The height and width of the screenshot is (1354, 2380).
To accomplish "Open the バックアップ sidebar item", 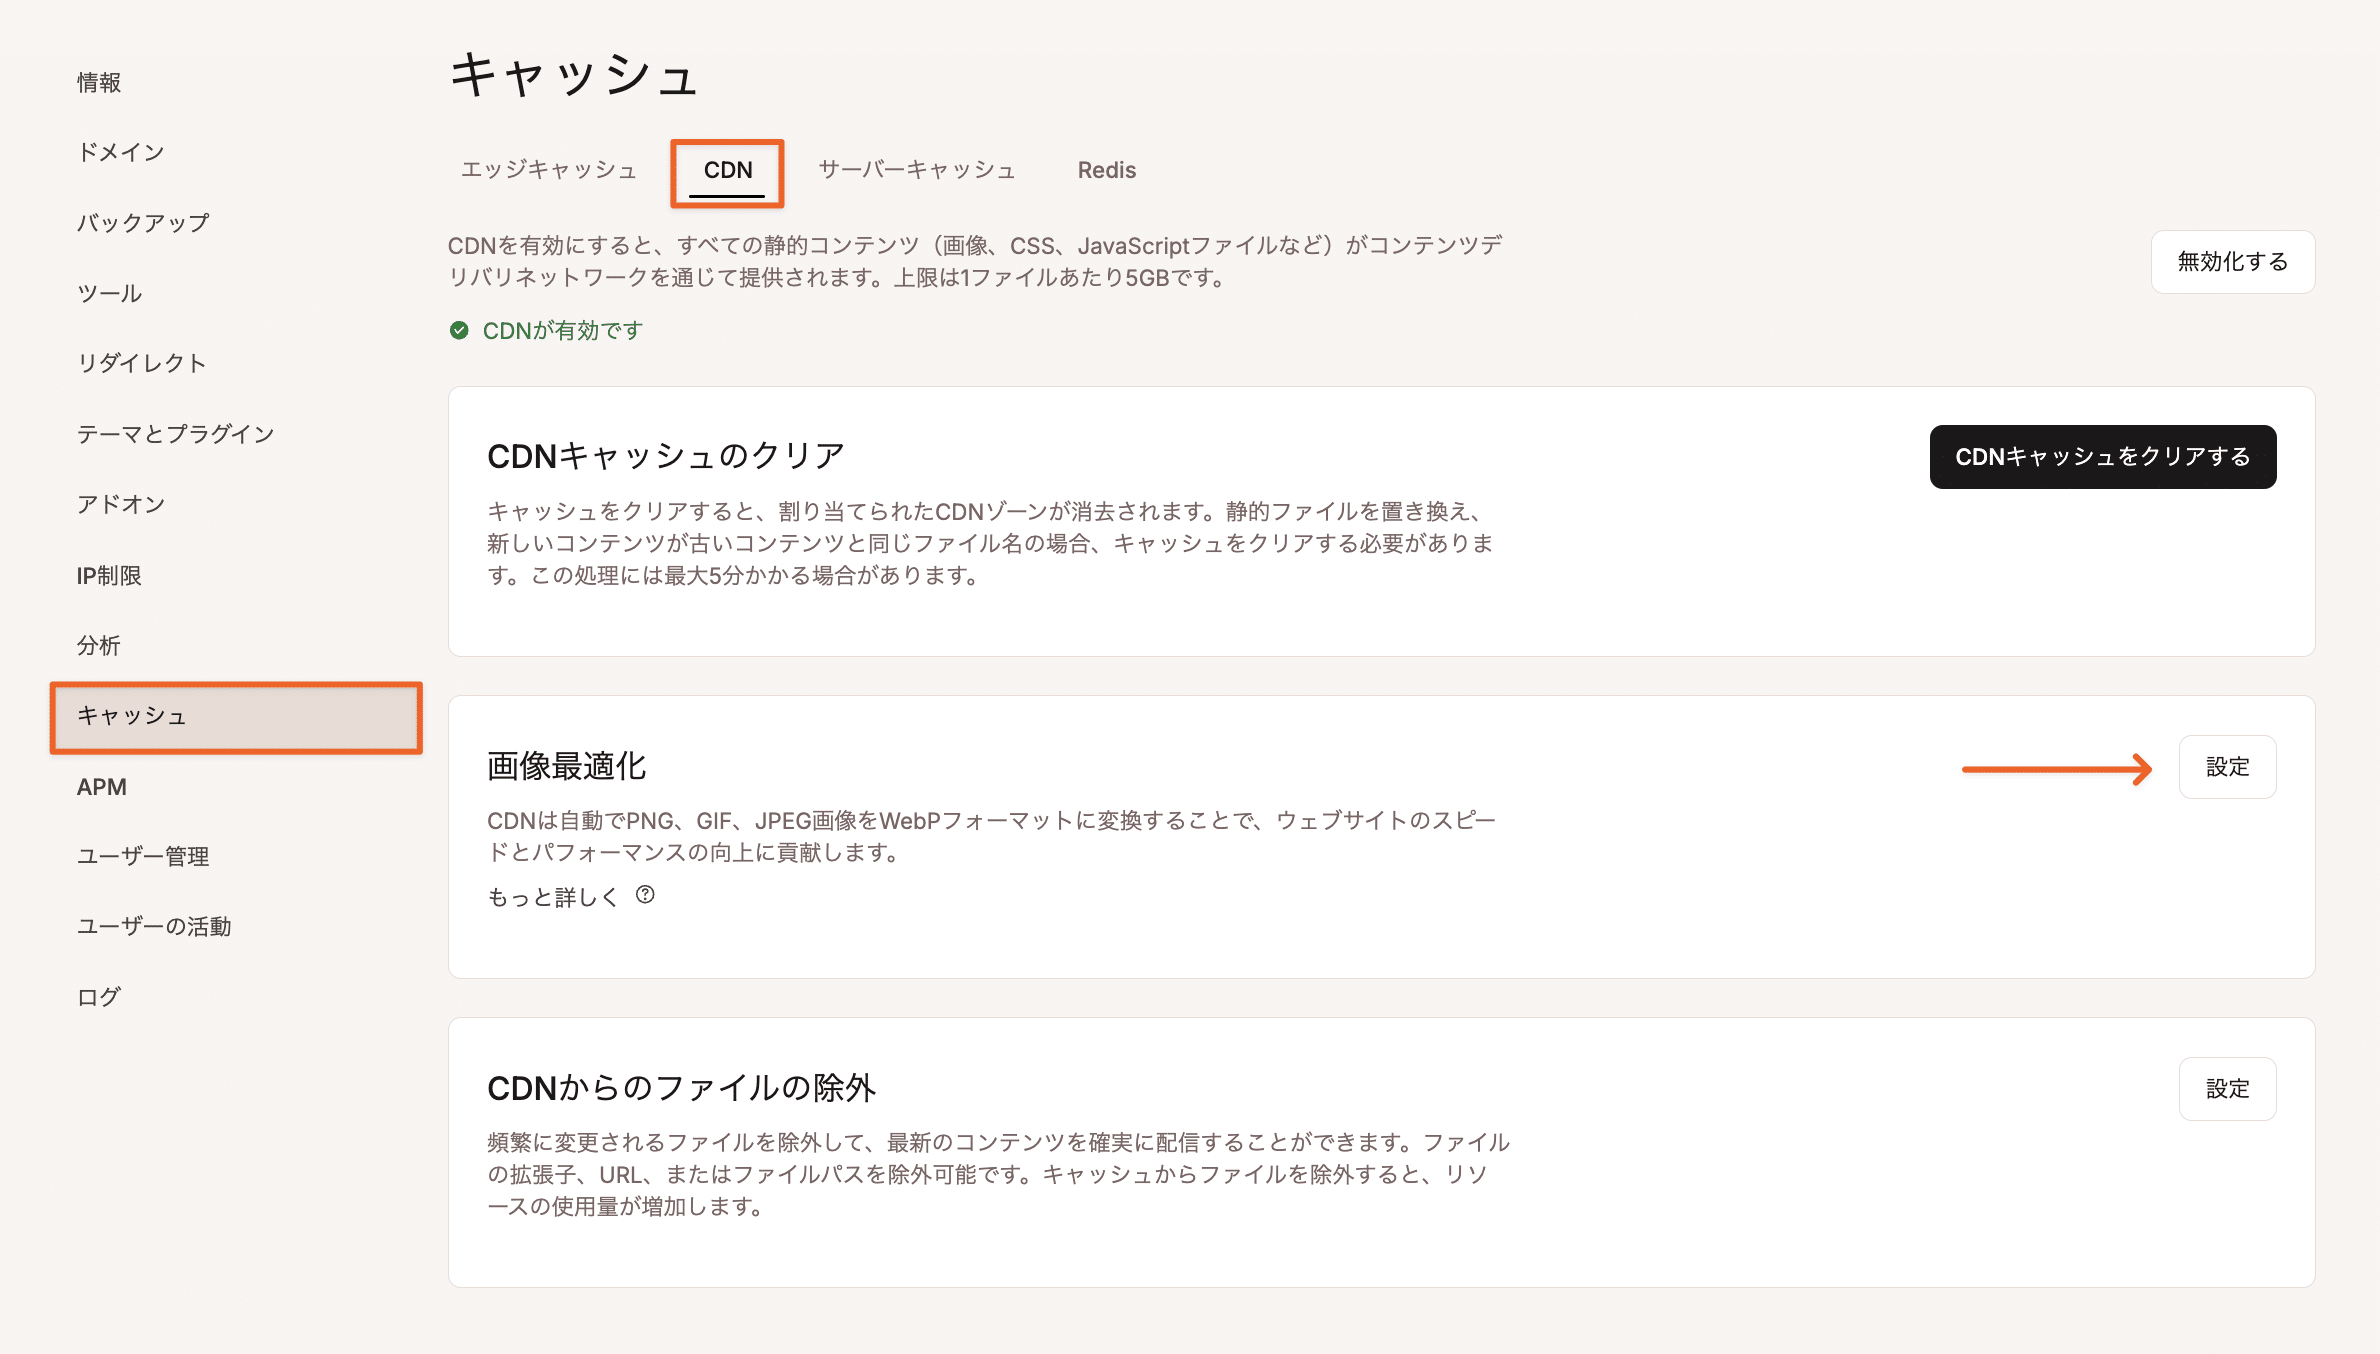I will click(x=143, y=222).
